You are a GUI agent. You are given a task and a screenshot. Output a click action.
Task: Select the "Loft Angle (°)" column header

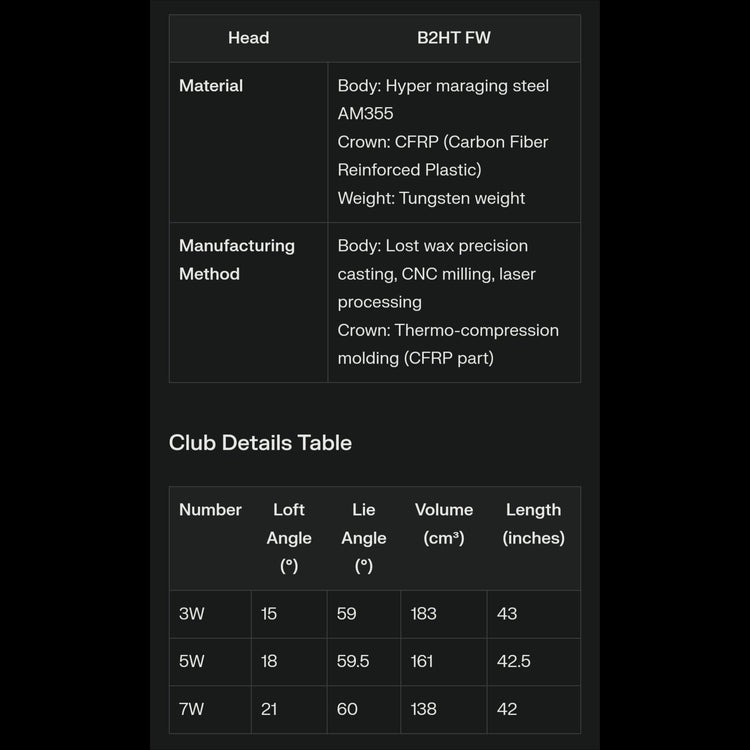click(x=289, y=538)
